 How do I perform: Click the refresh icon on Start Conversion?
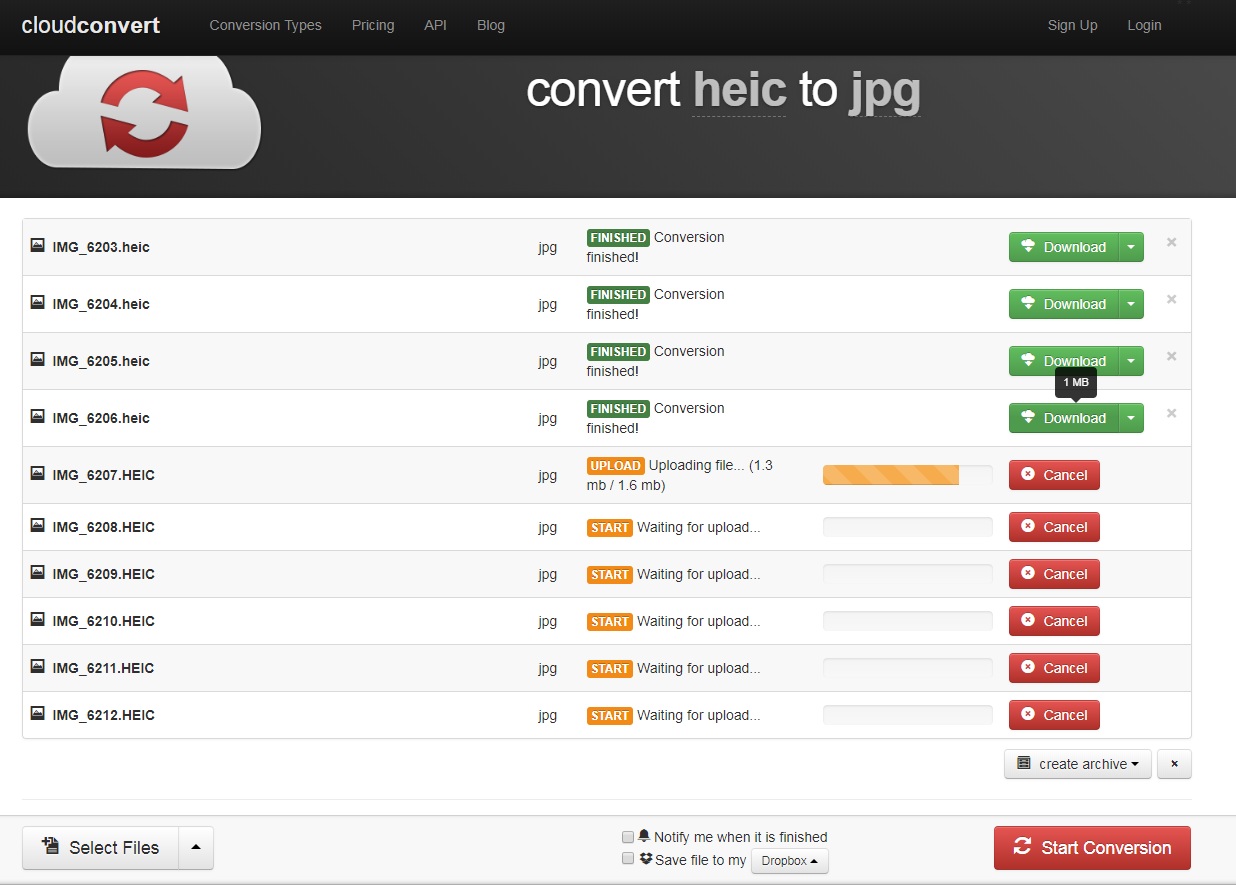point(1022,847)
